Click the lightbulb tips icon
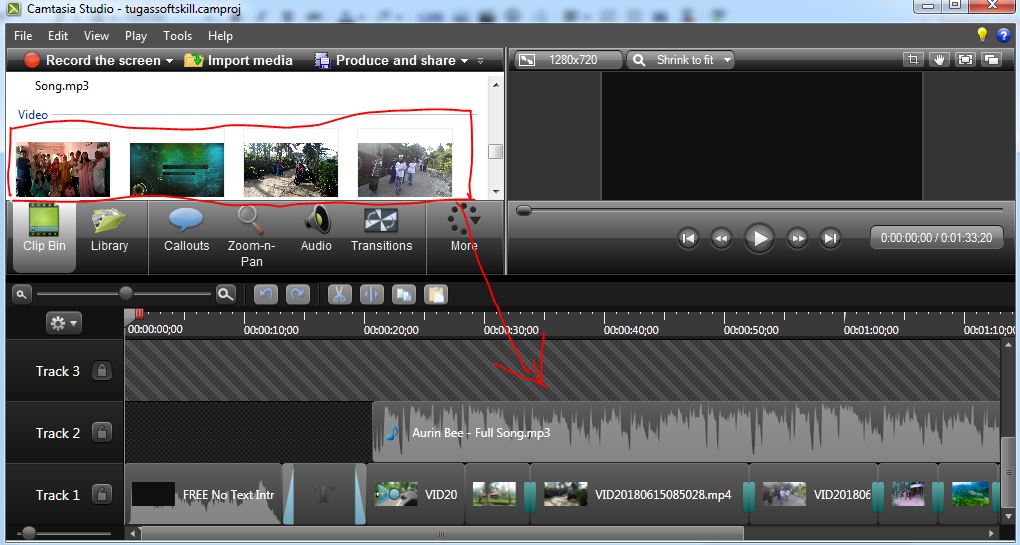This screenshot has width=1020, height=545. pyautogui.click(x=982, y=34)
